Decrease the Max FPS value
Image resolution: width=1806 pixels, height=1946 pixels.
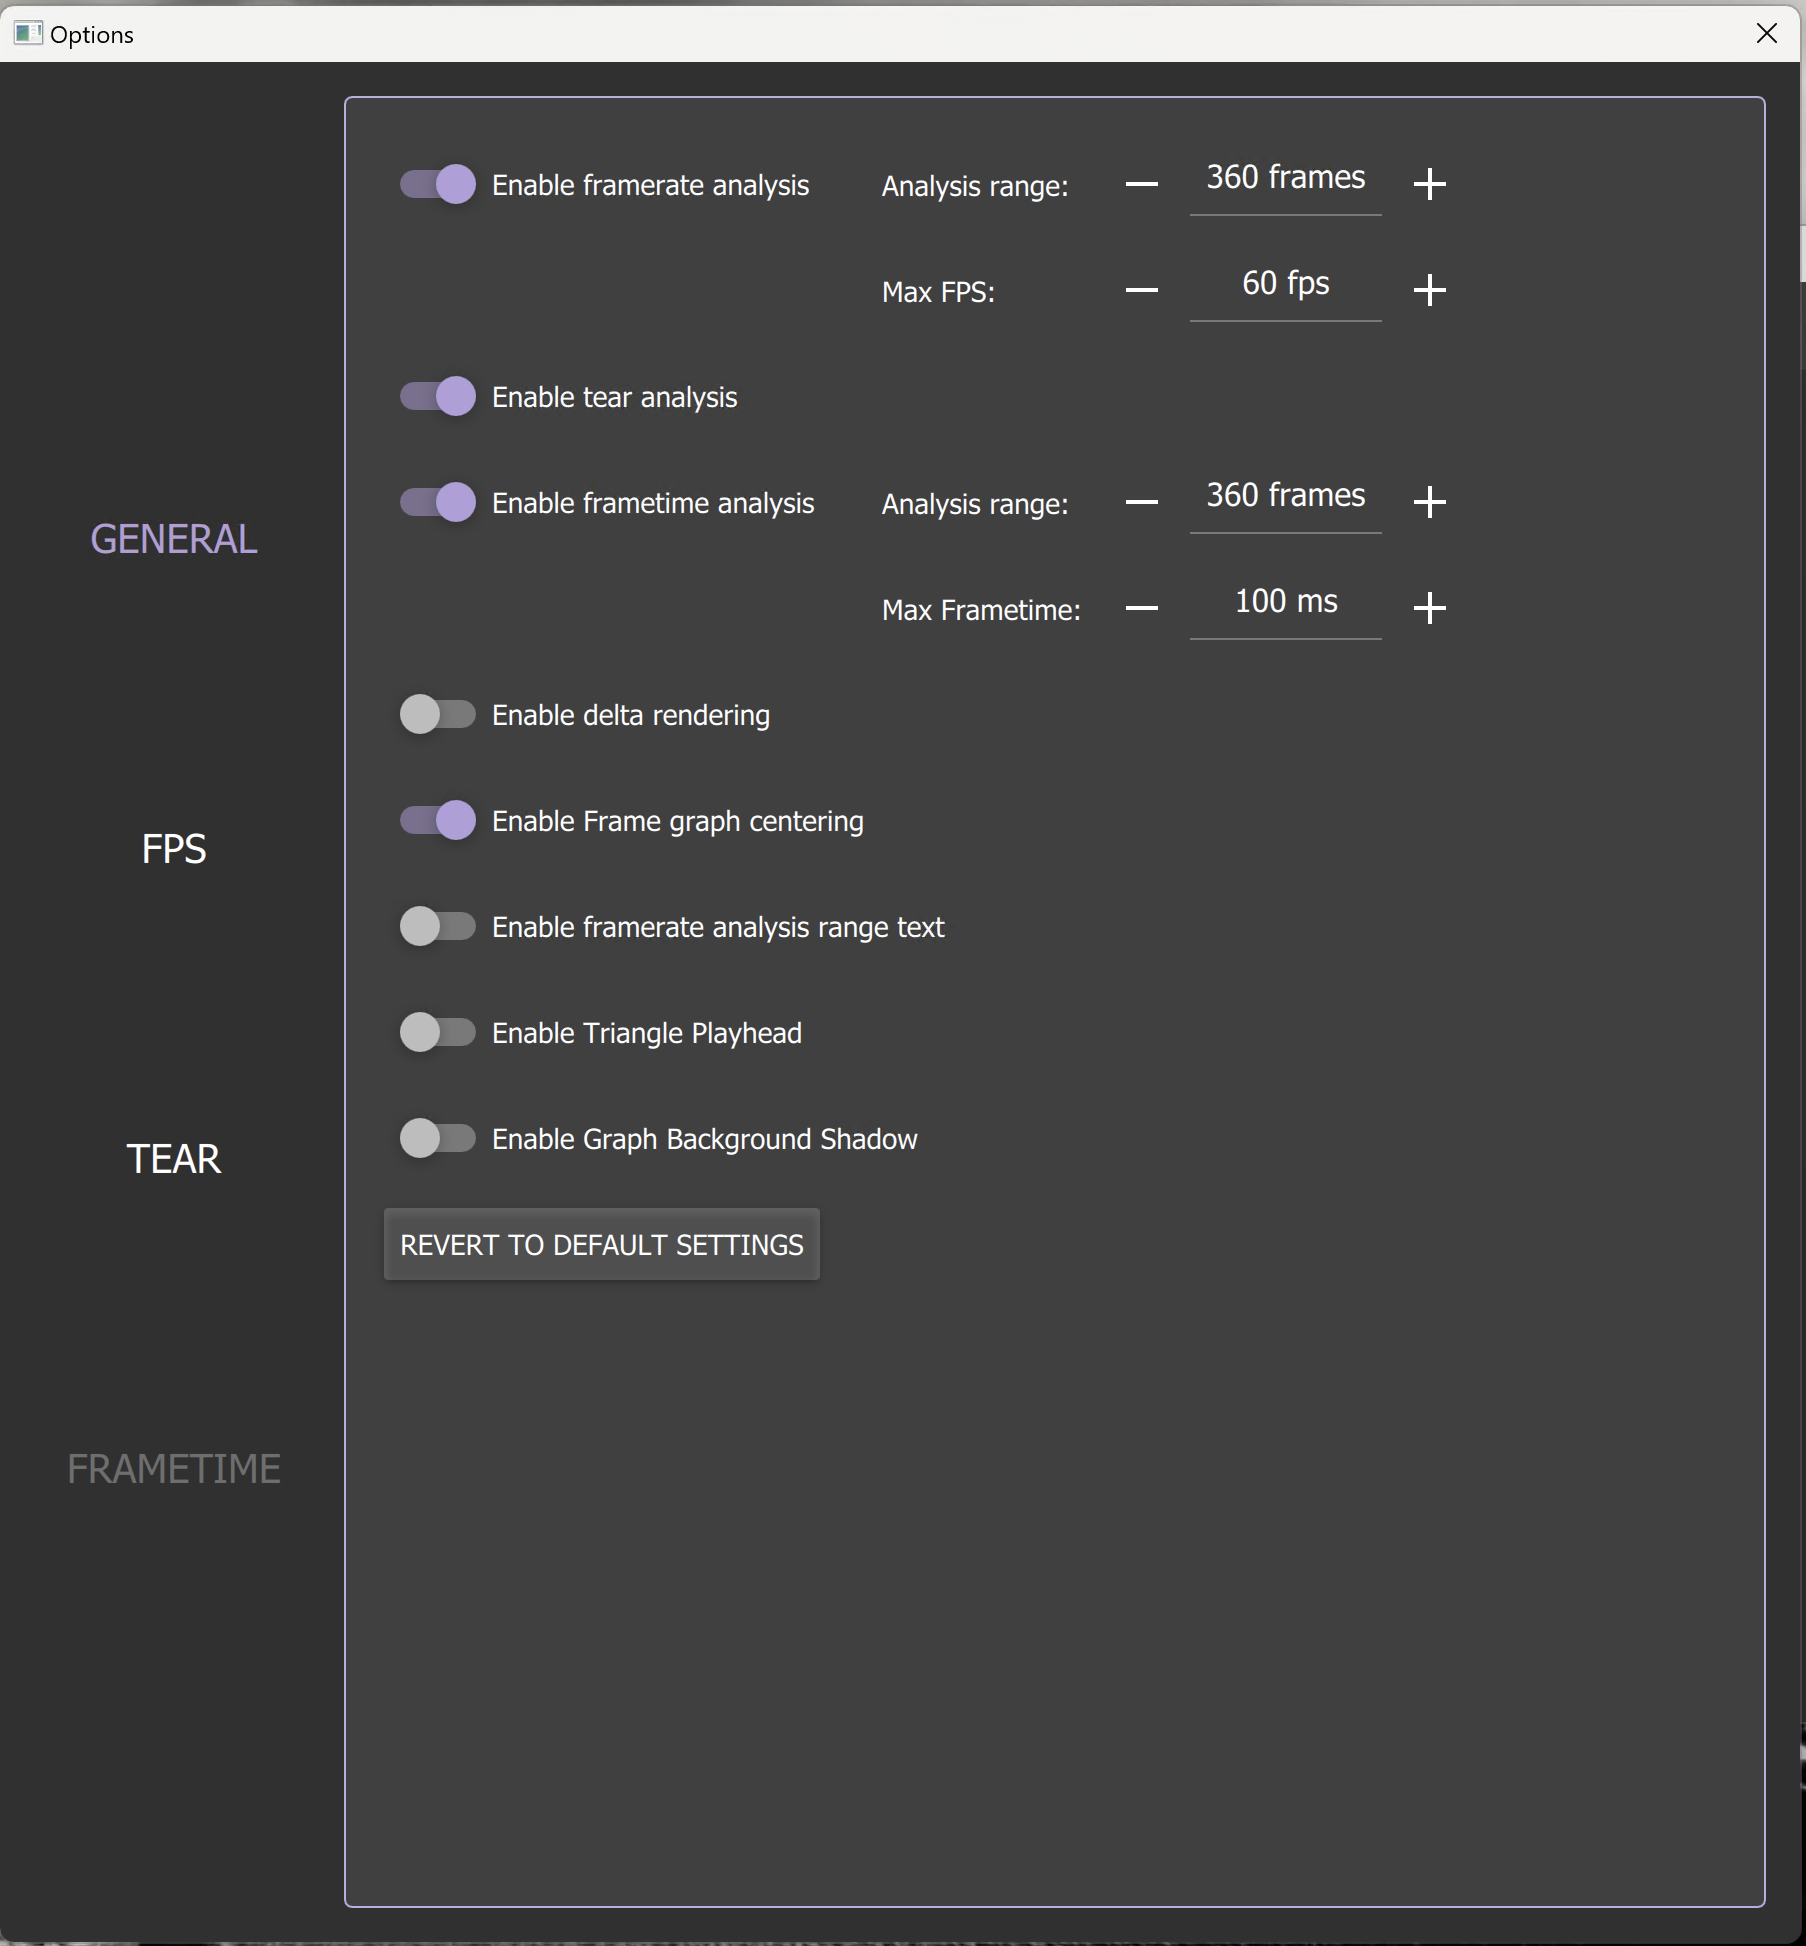click(x=1142, y=290)
